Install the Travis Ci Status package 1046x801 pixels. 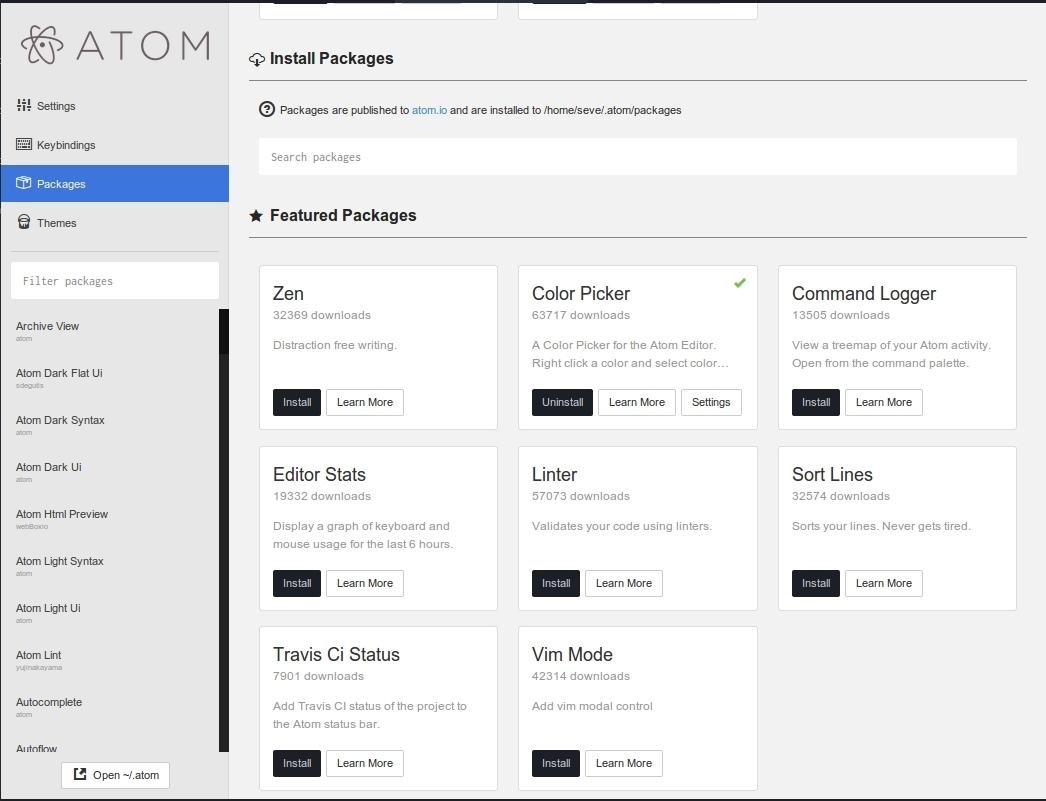click(x=297, y=763)
